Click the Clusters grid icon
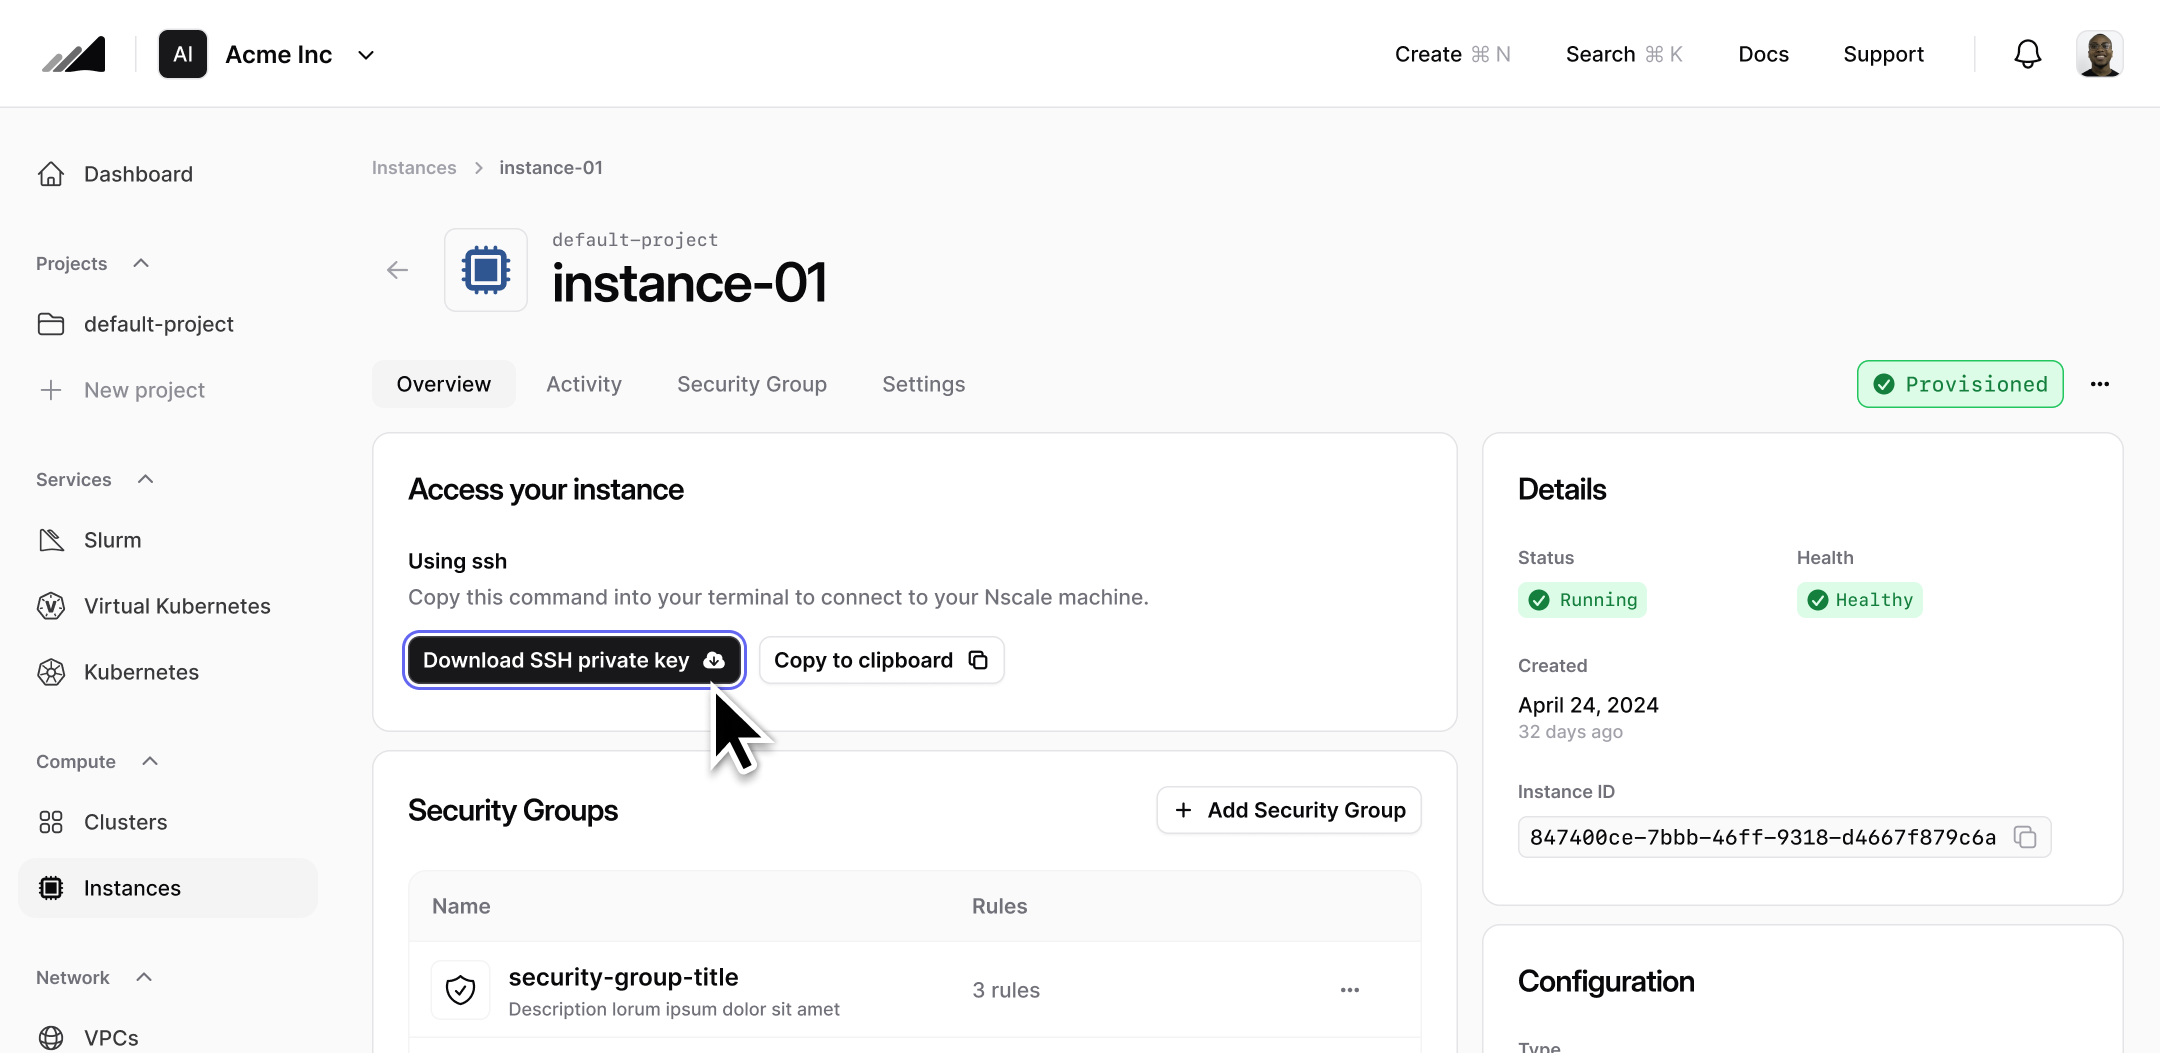2160x1053 pixels. click(51, 822)
